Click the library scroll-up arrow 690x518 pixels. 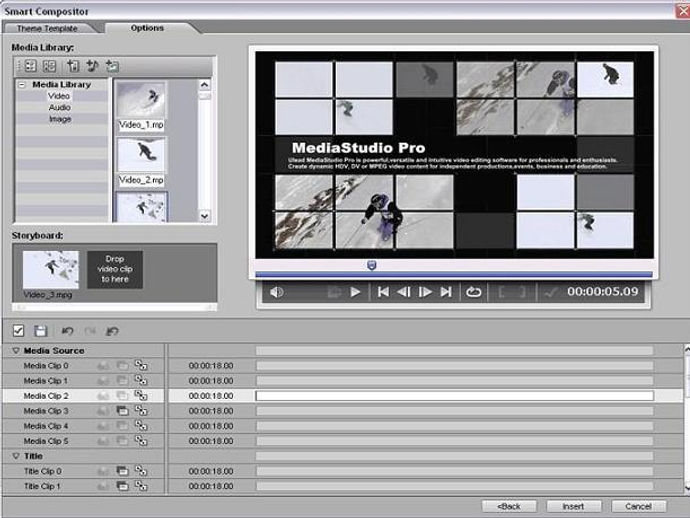tap(205, 84)
